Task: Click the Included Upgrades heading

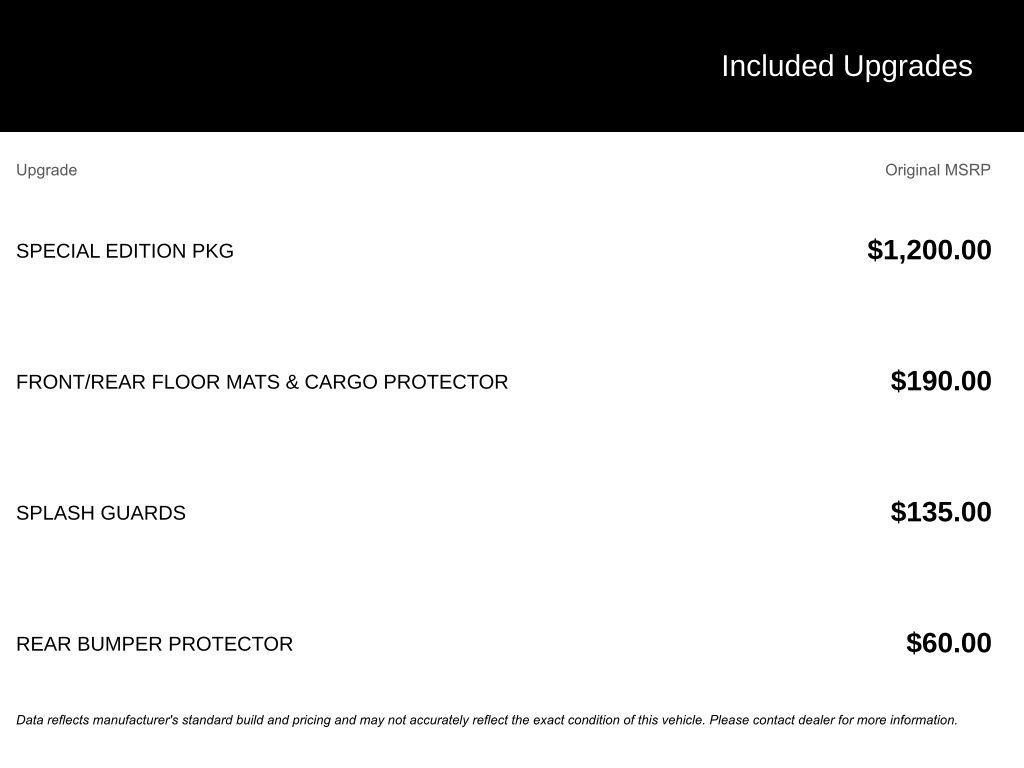Action: (846, 66)
